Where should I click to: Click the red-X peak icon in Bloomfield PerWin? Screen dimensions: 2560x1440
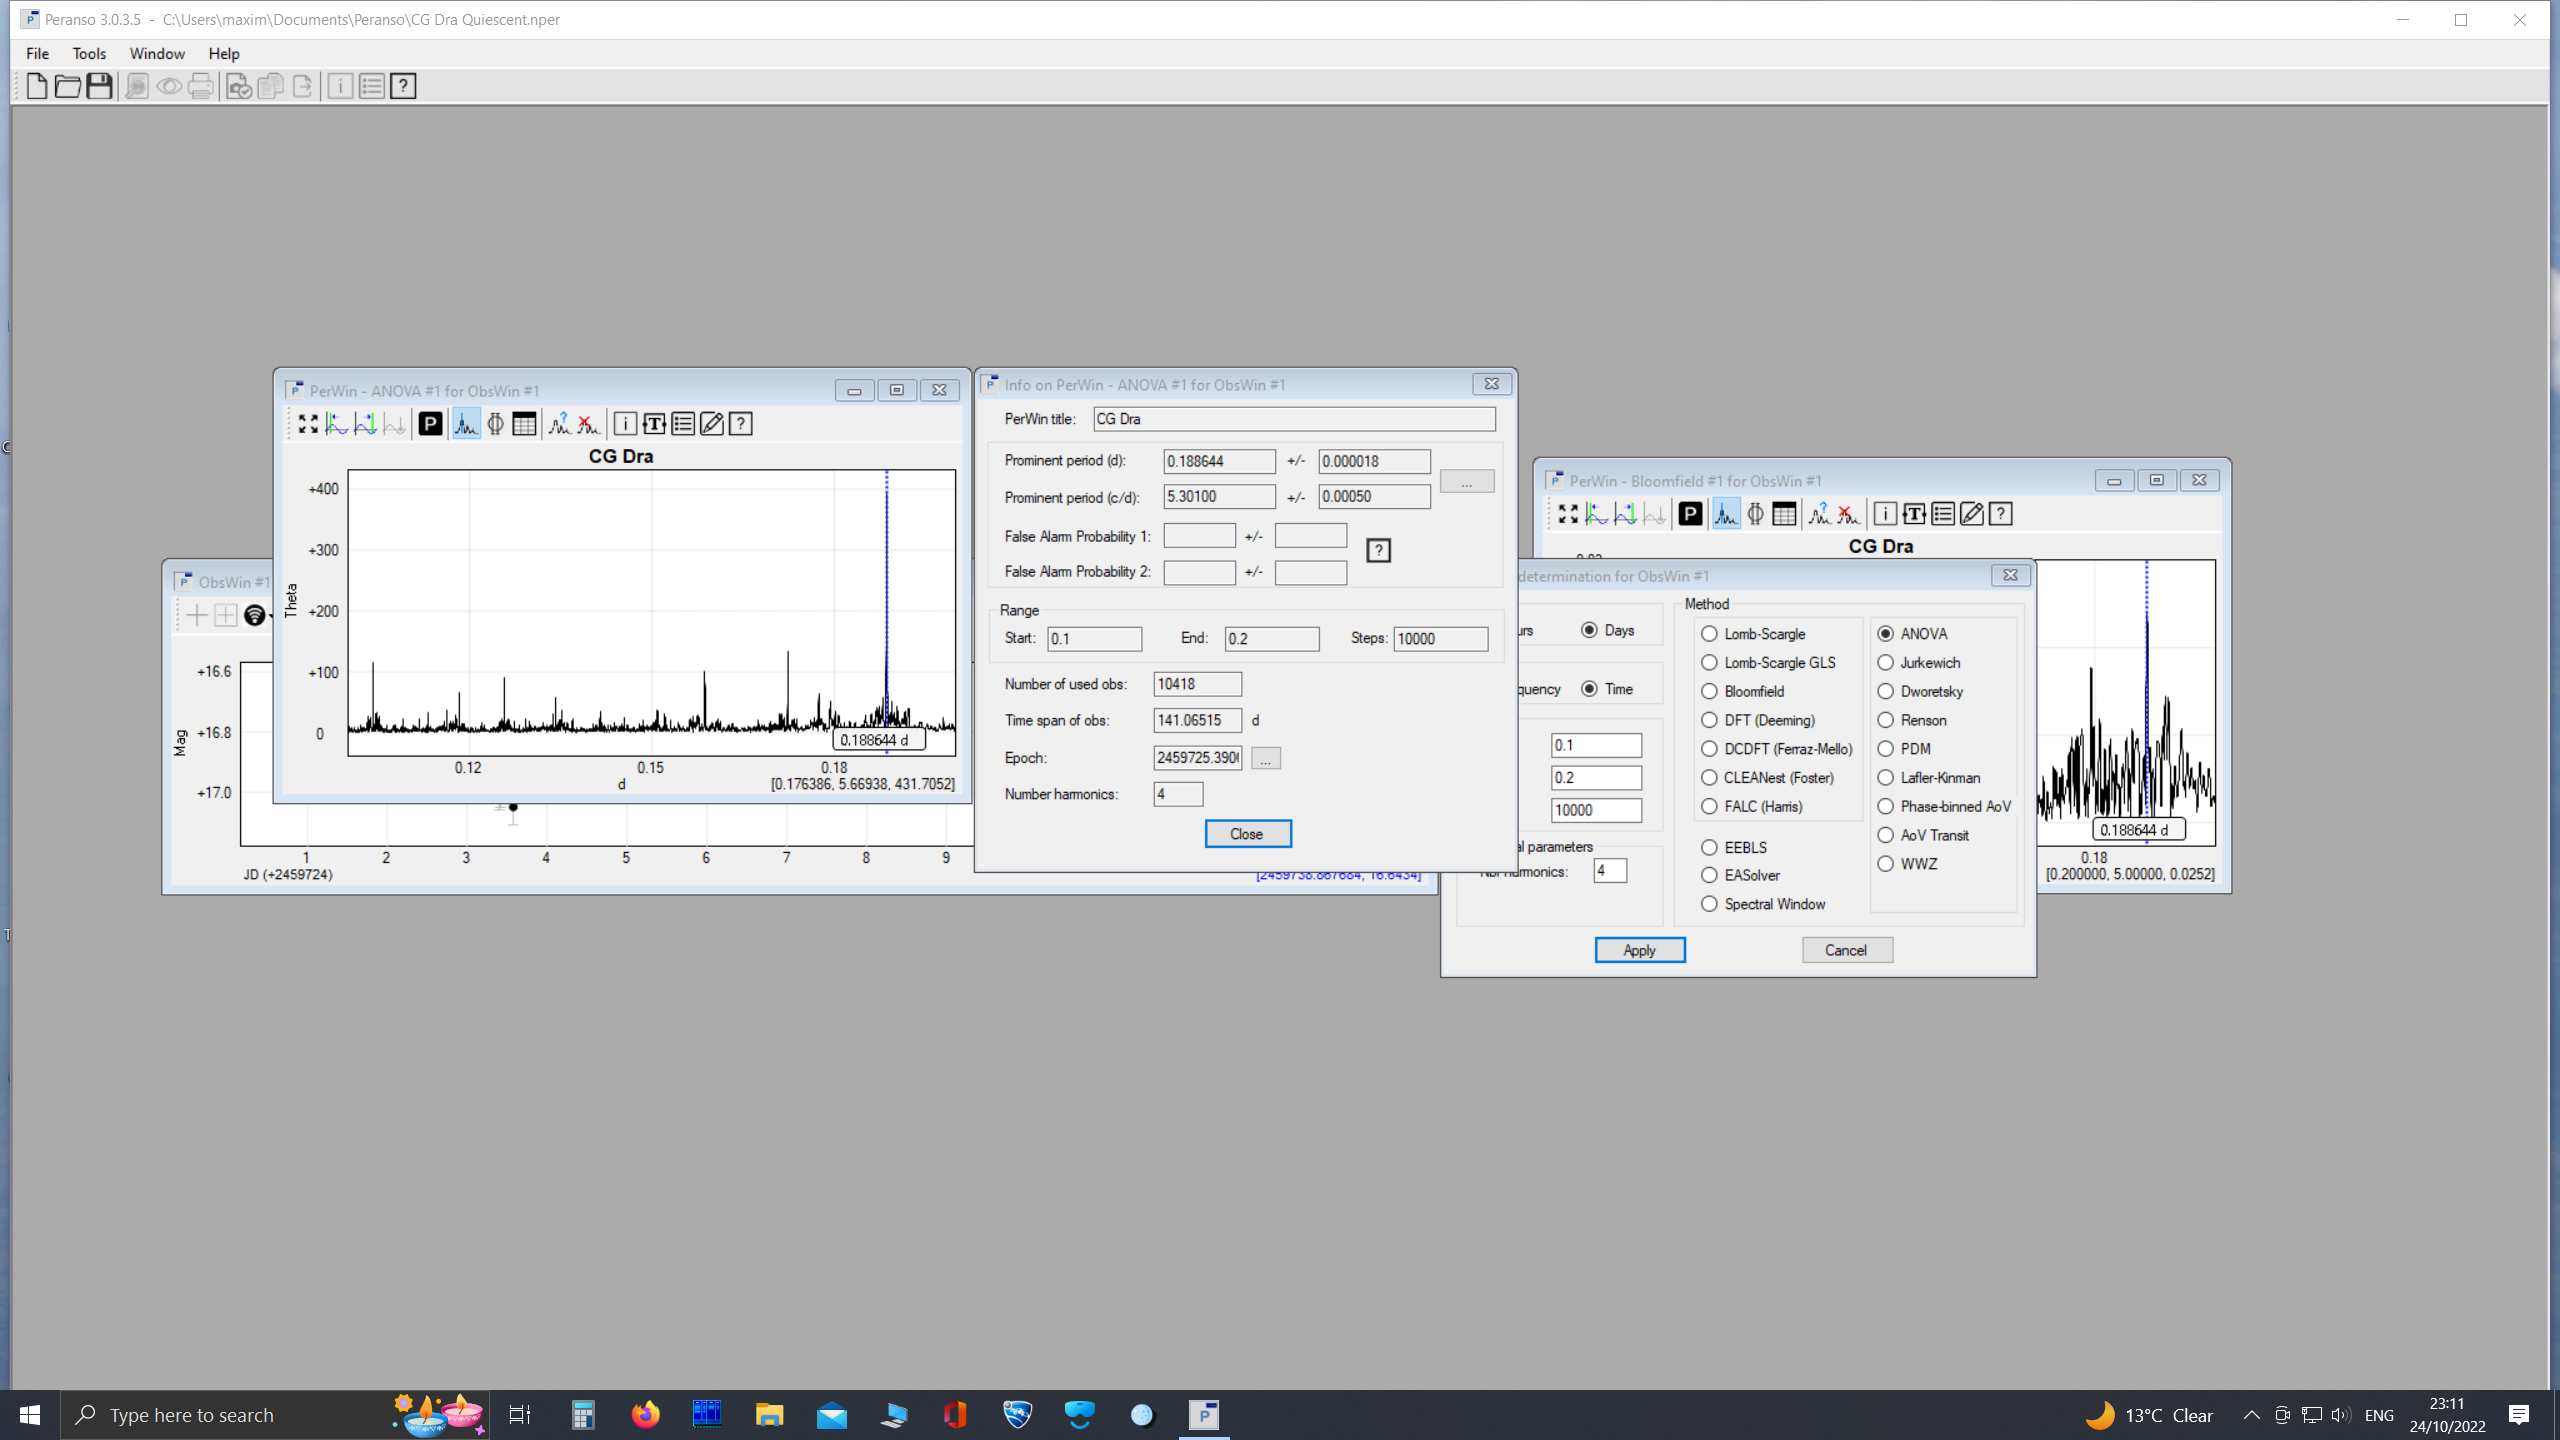point(1848,514)
